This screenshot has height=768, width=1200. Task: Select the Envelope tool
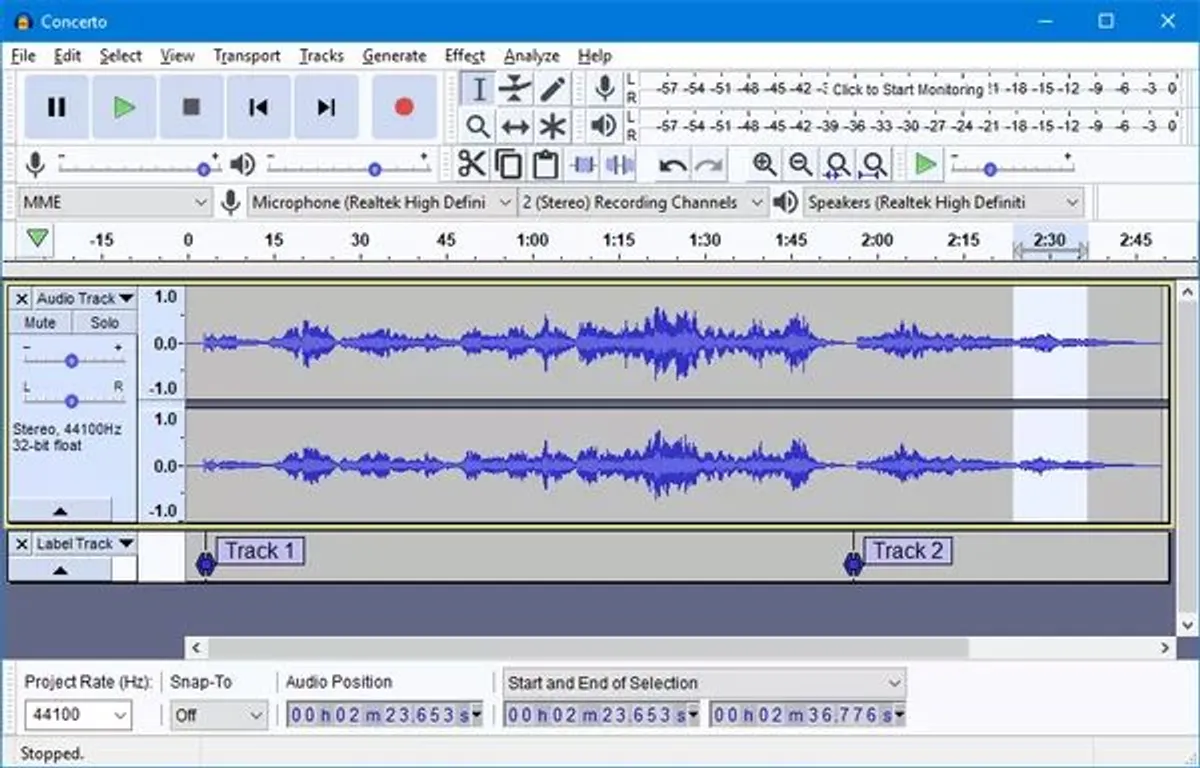[x=516, y=89]
